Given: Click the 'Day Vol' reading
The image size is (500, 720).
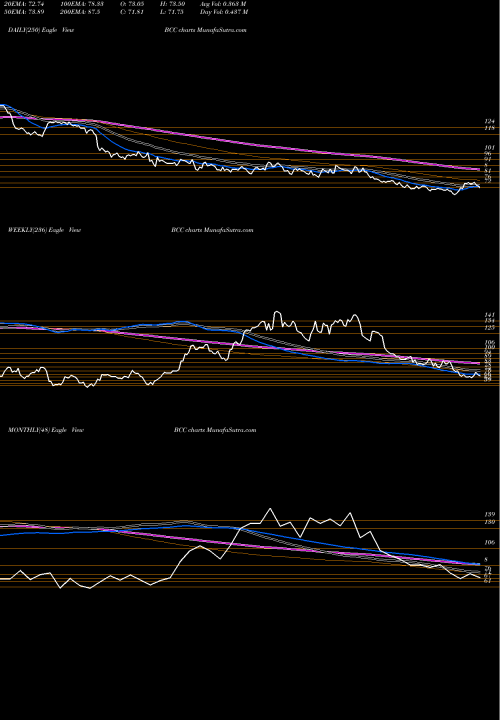Looking at the screenshot, I should pos(224,12).
